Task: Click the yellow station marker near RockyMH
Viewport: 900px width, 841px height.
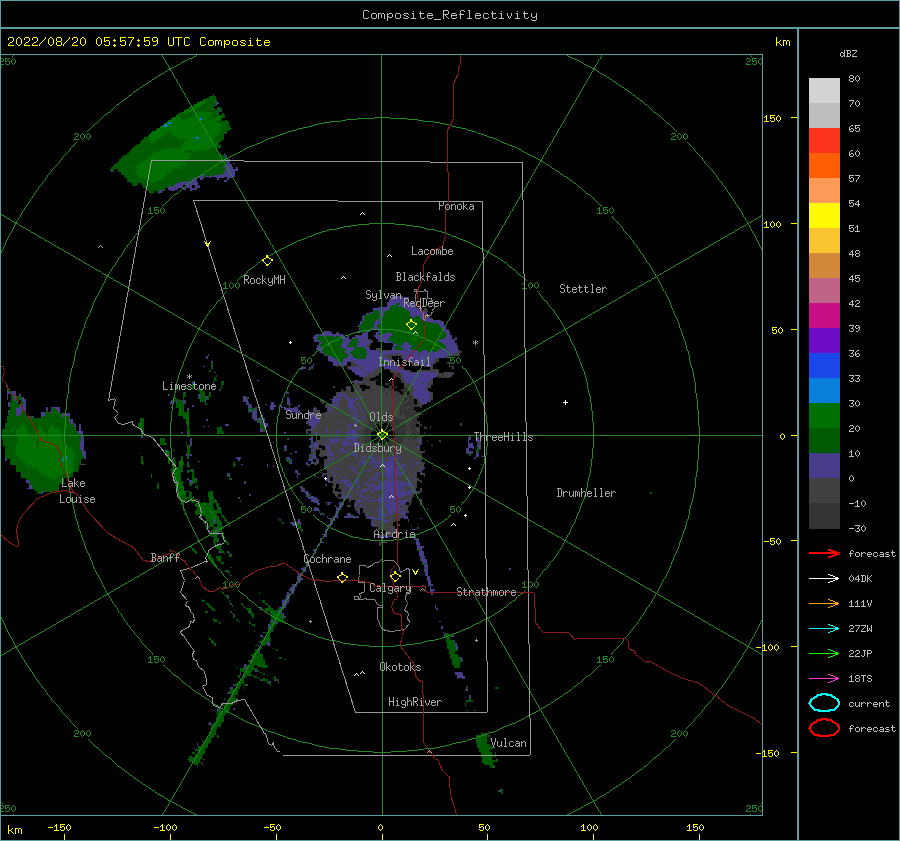Action: [x=267, y=261]
